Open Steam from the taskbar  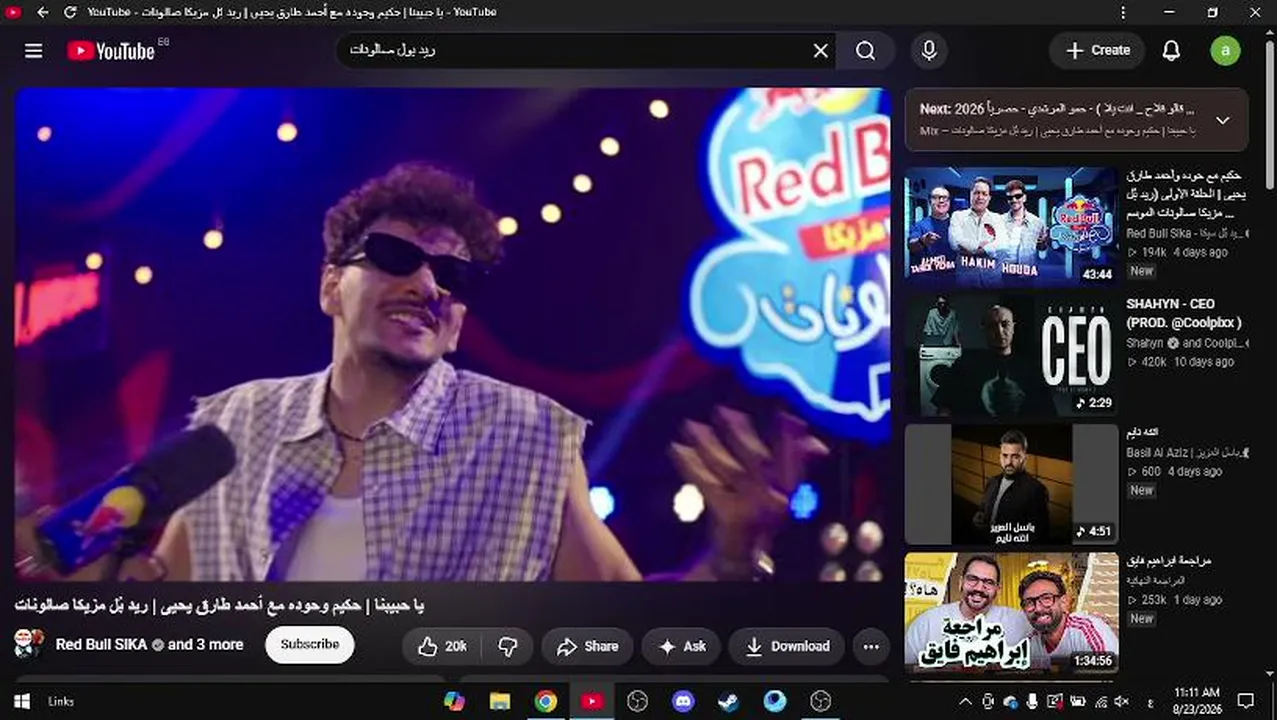tap(729, 701)
